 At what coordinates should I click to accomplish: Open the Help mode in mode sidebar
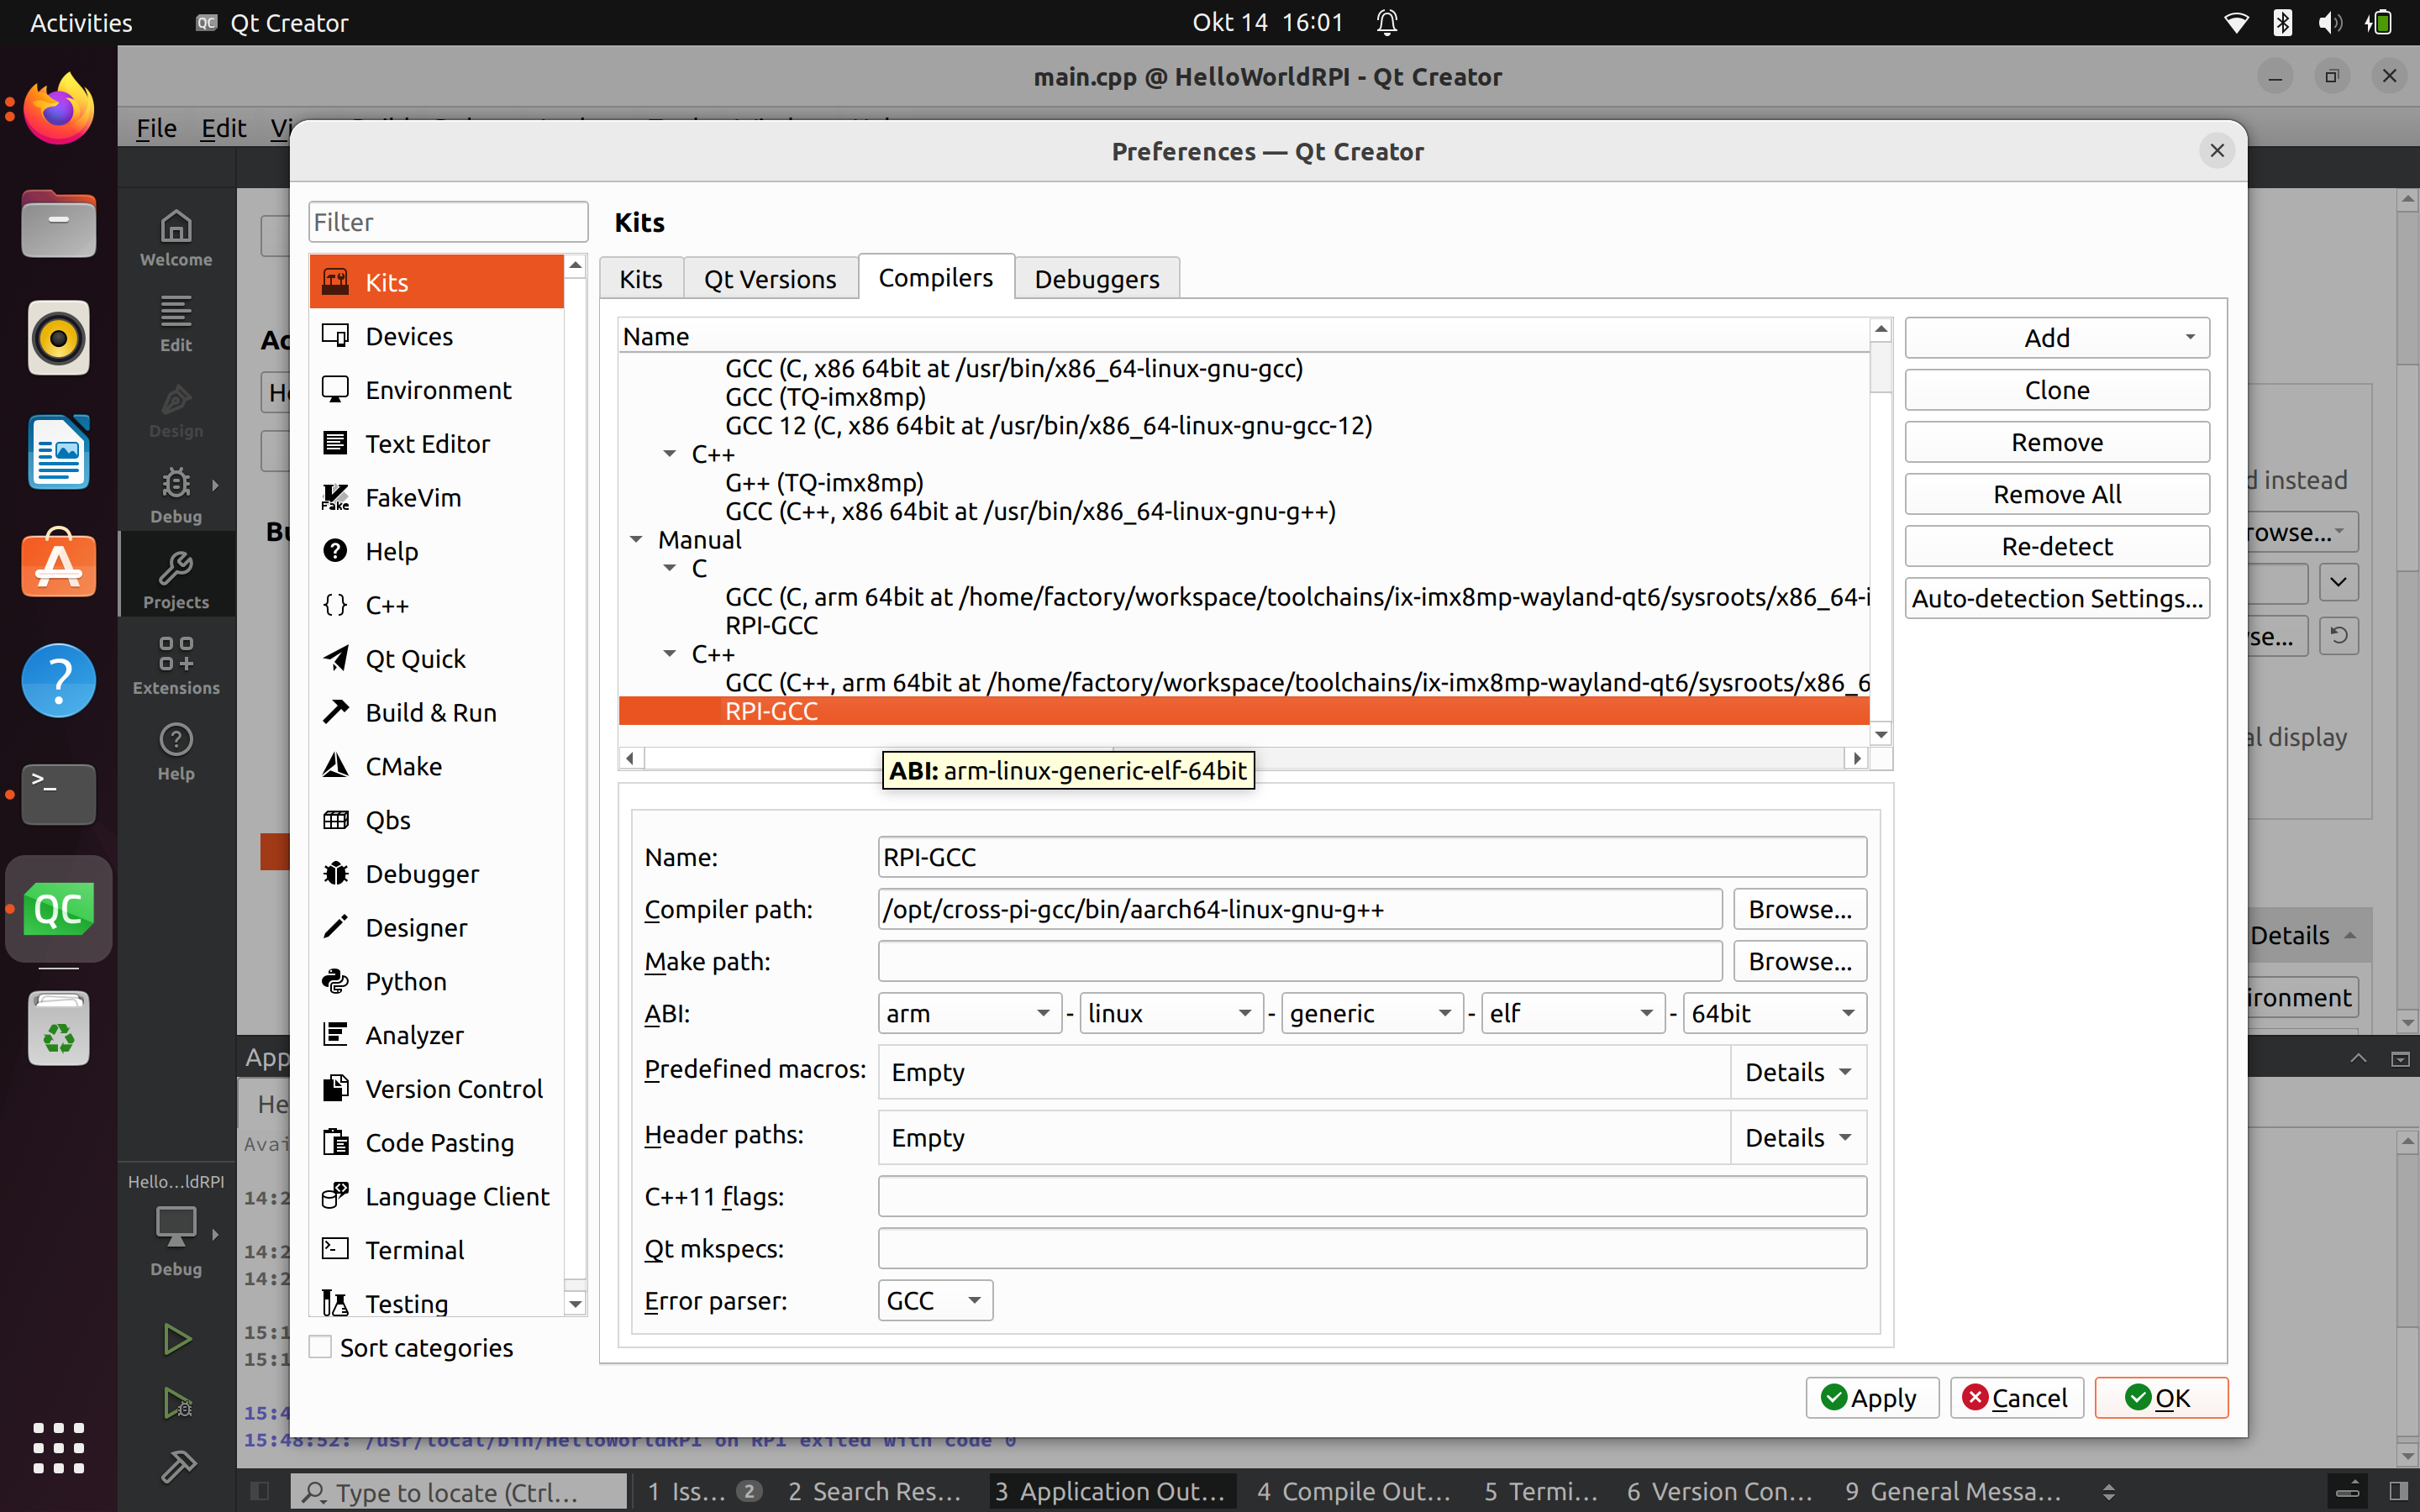(176, 752)
